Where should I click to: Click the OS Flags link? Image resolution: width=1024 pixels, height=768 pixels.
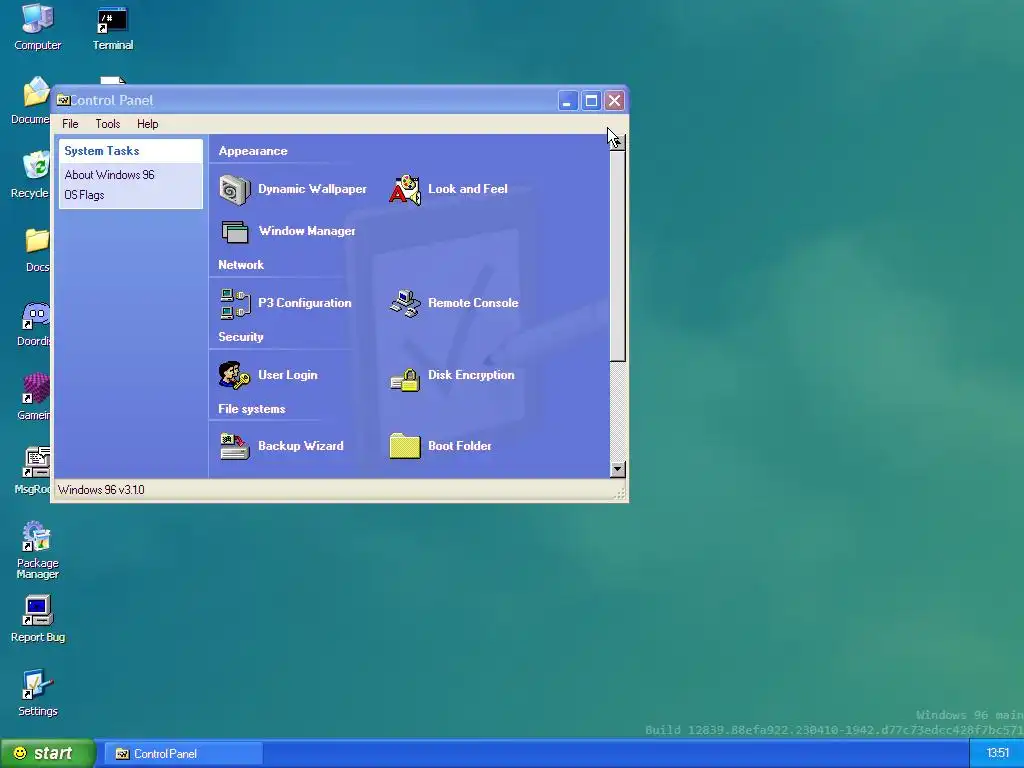[84, 195]
